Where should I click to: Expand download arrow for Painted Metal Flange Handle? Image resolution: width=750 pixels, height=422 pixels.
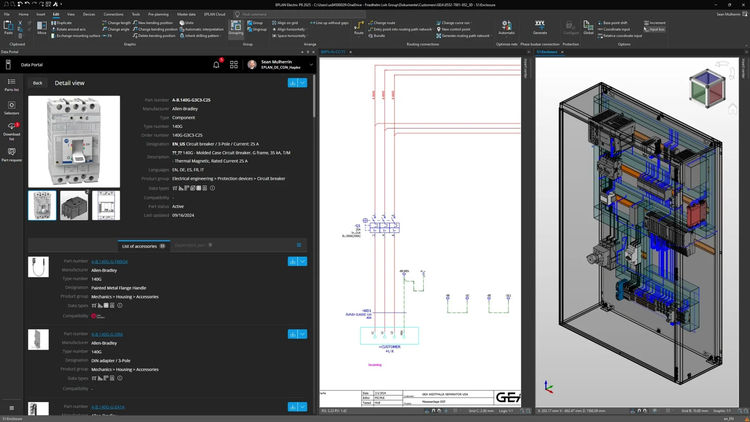point(303,262)
